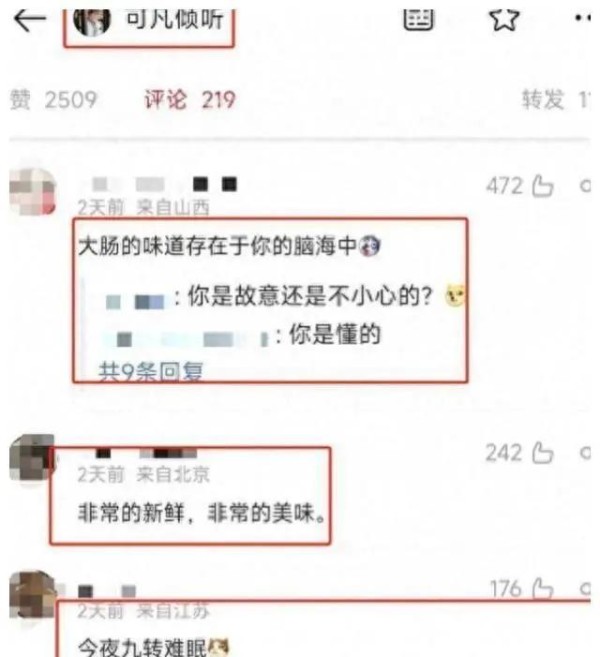This screenshot has height=657, width=600.
Task: Open the 可凡倾听 profile avatar
Action: 92,22
